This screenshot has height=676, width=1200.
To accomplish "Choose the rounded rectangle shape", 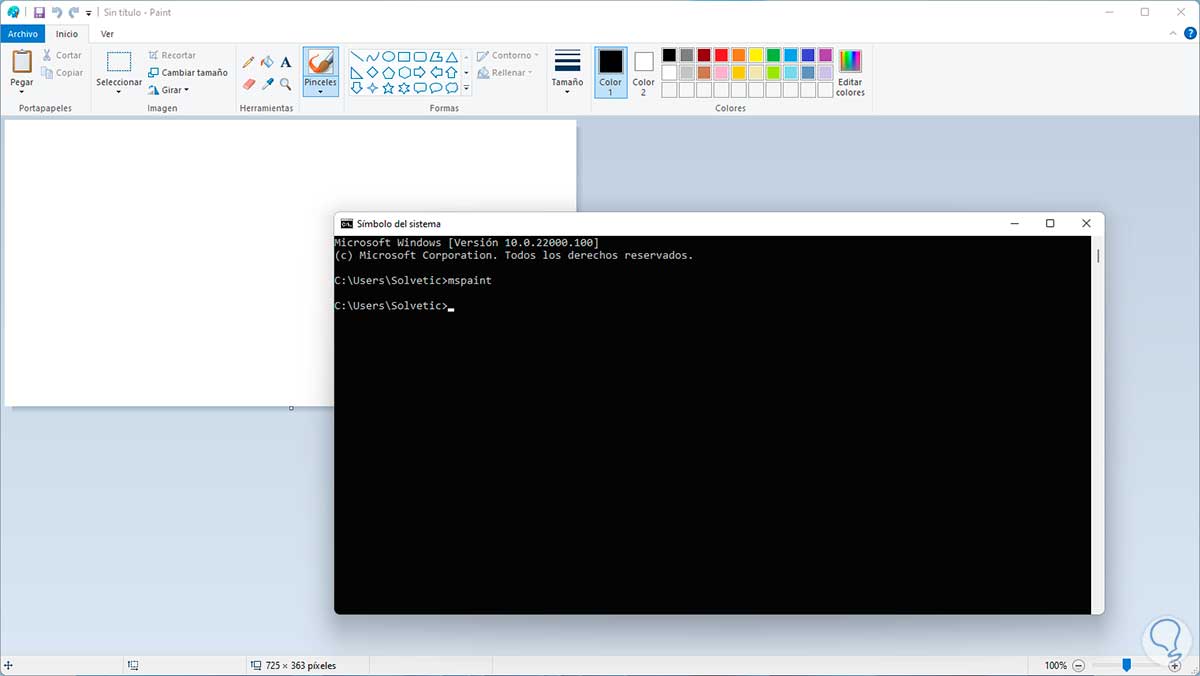I will point(420,57).
